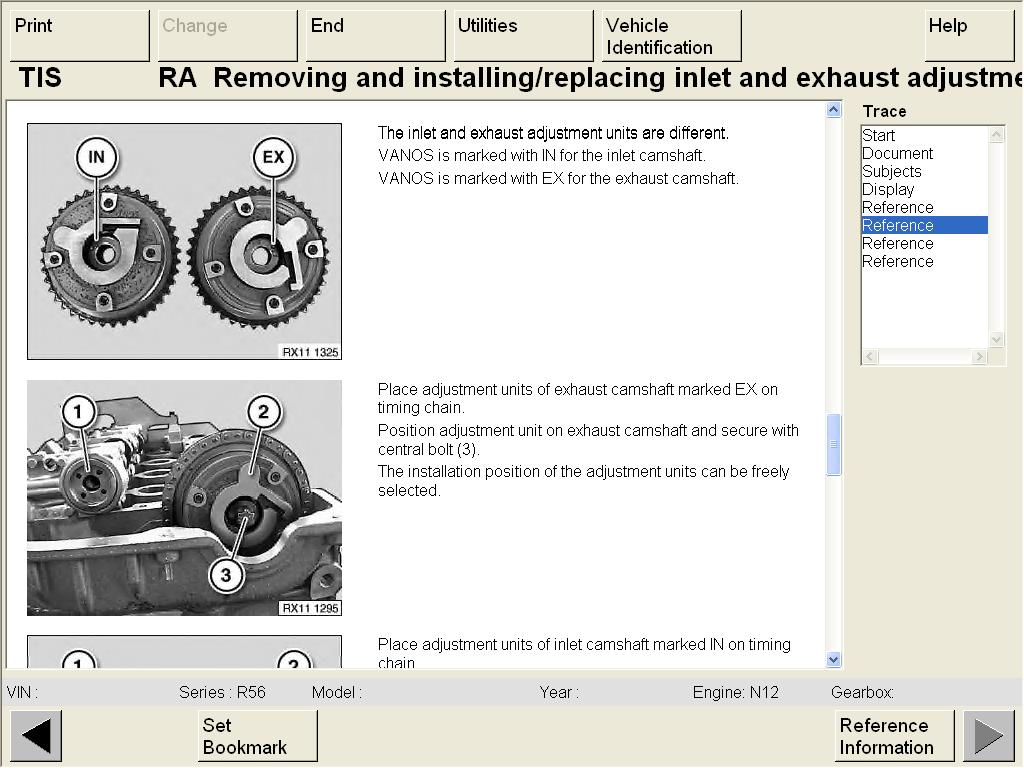Open the Utilities menu
The image size is (1024, 768).
click(x=523, y=36)
